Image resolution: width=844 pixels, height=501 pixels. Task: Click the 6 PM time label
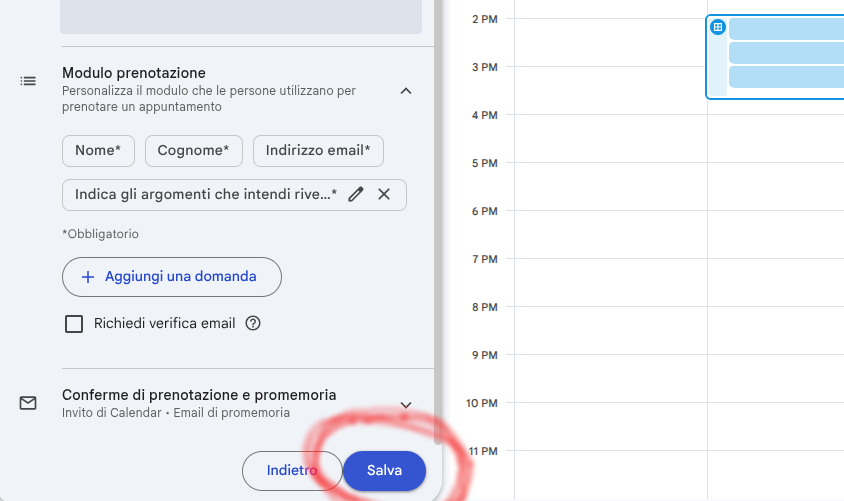pos(484,211)
